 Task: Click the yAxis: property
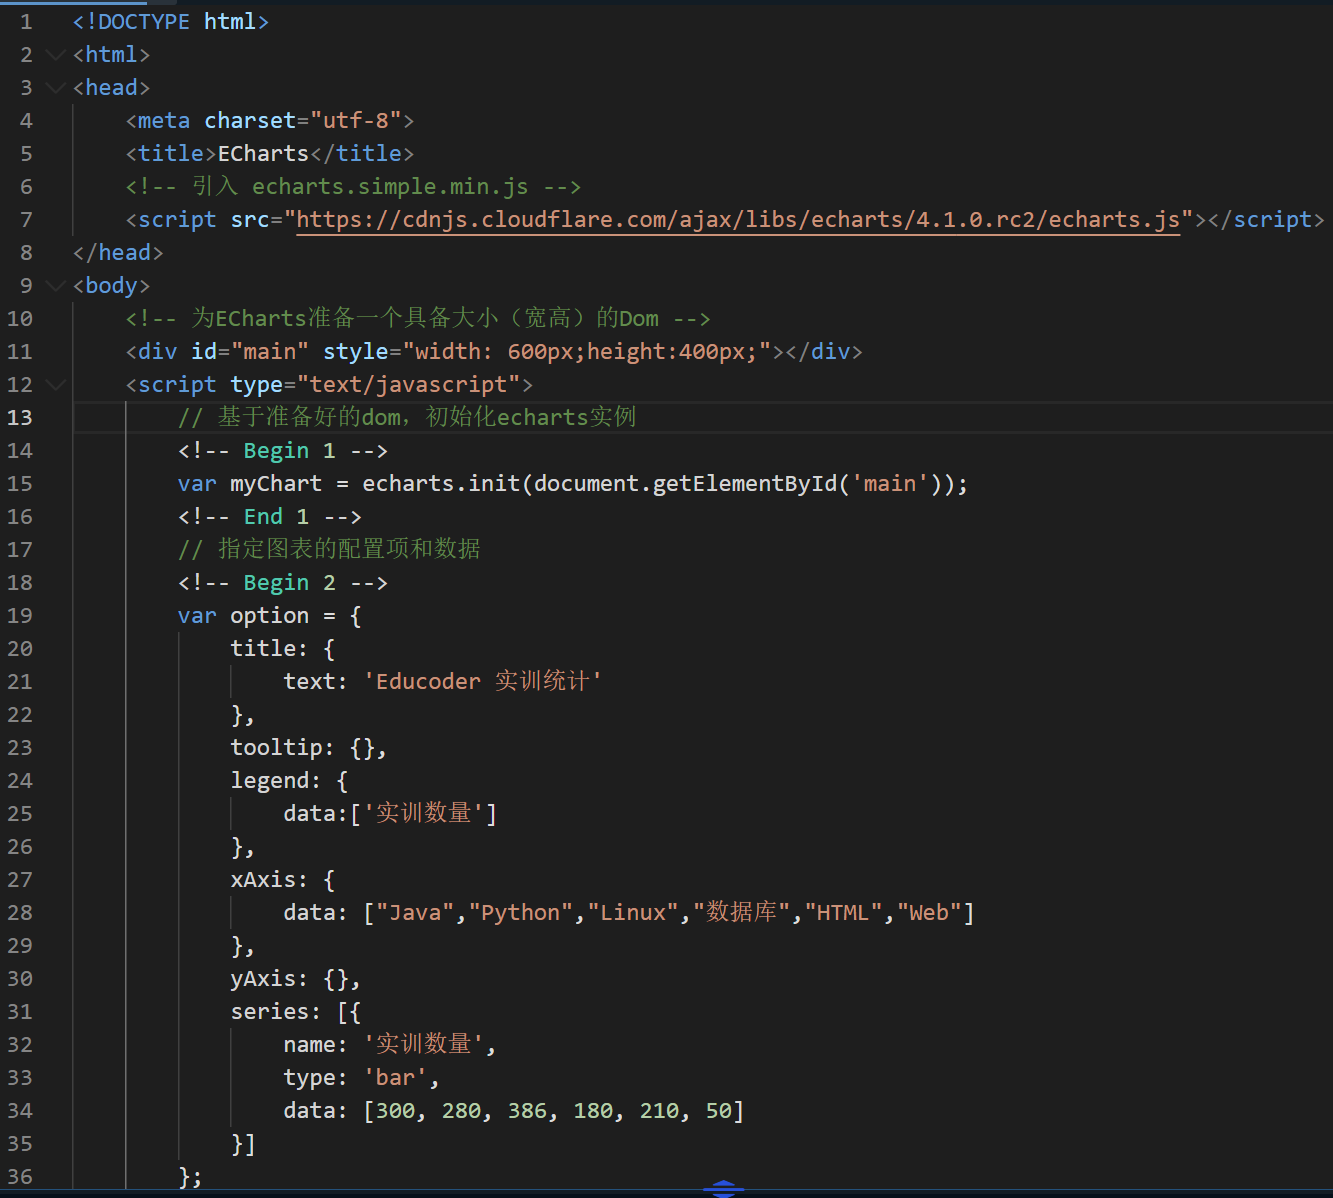[269, 979]
